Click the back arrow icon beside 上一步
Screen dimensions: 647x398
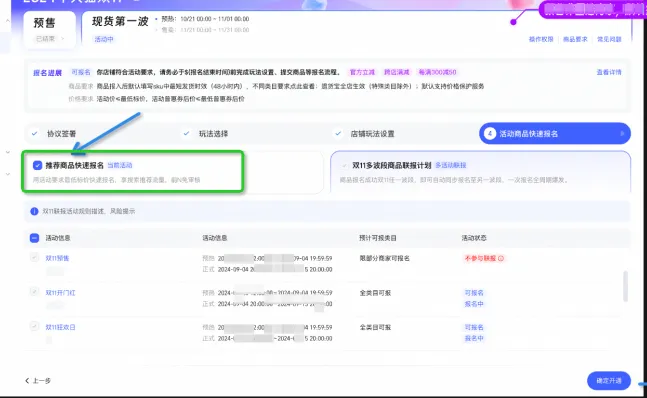pyautogui.click(x=27, y=381)
